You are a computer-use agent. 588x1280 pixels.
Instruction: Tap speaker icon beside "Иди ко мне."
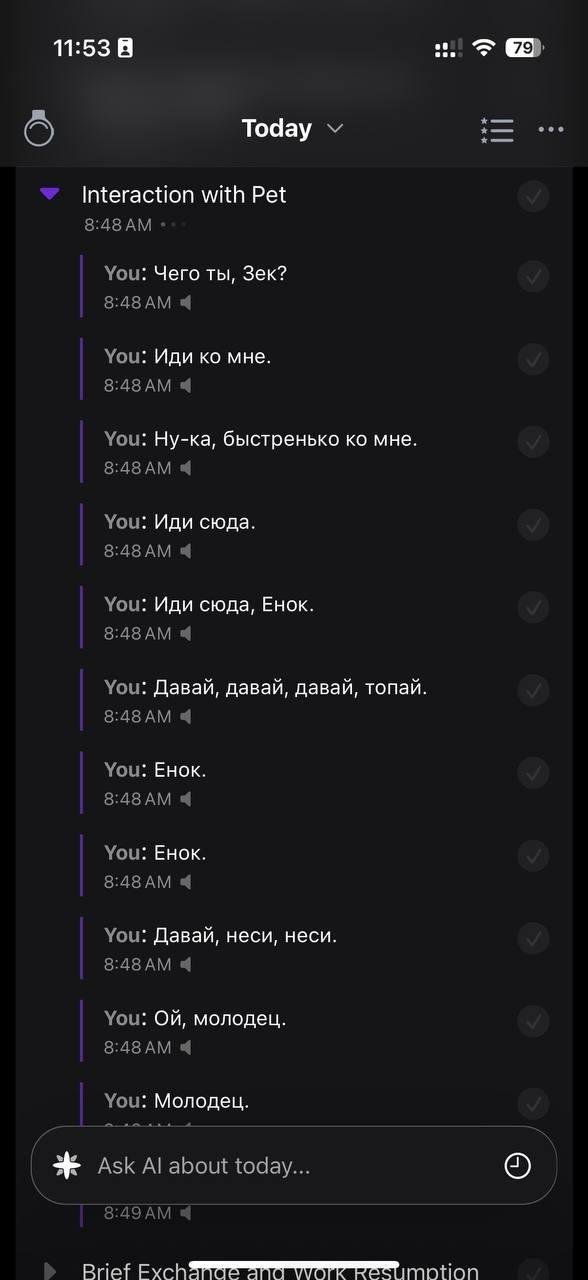pyautogui.click(x=186, y=385)
